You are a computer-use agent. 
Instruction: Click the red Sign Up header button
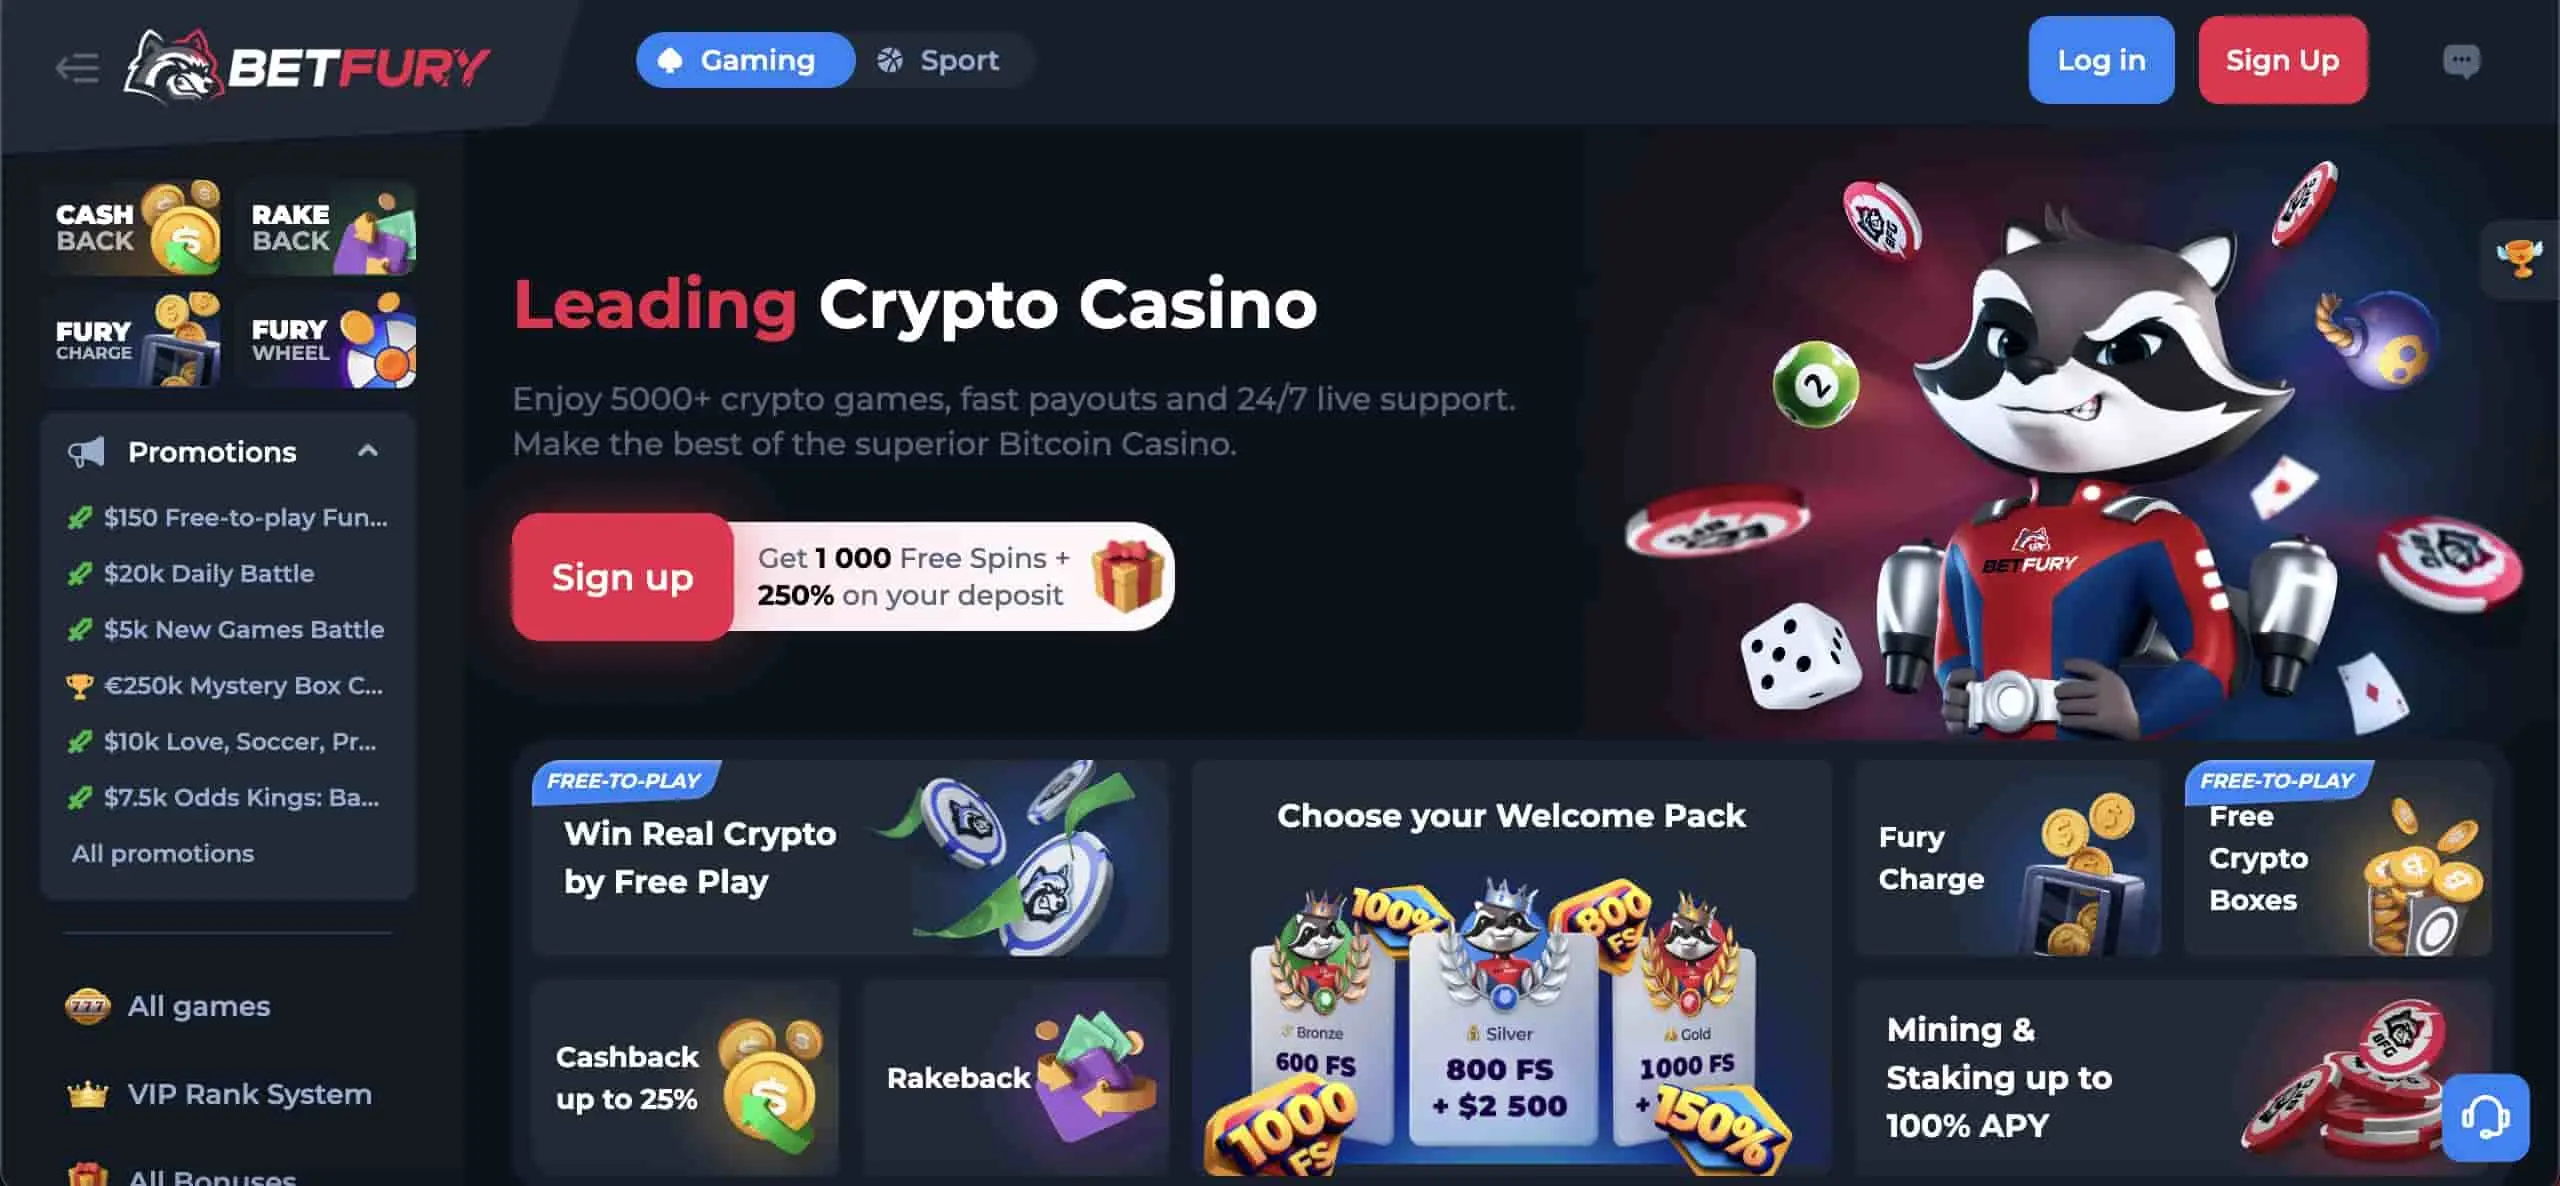(2282, 60)
